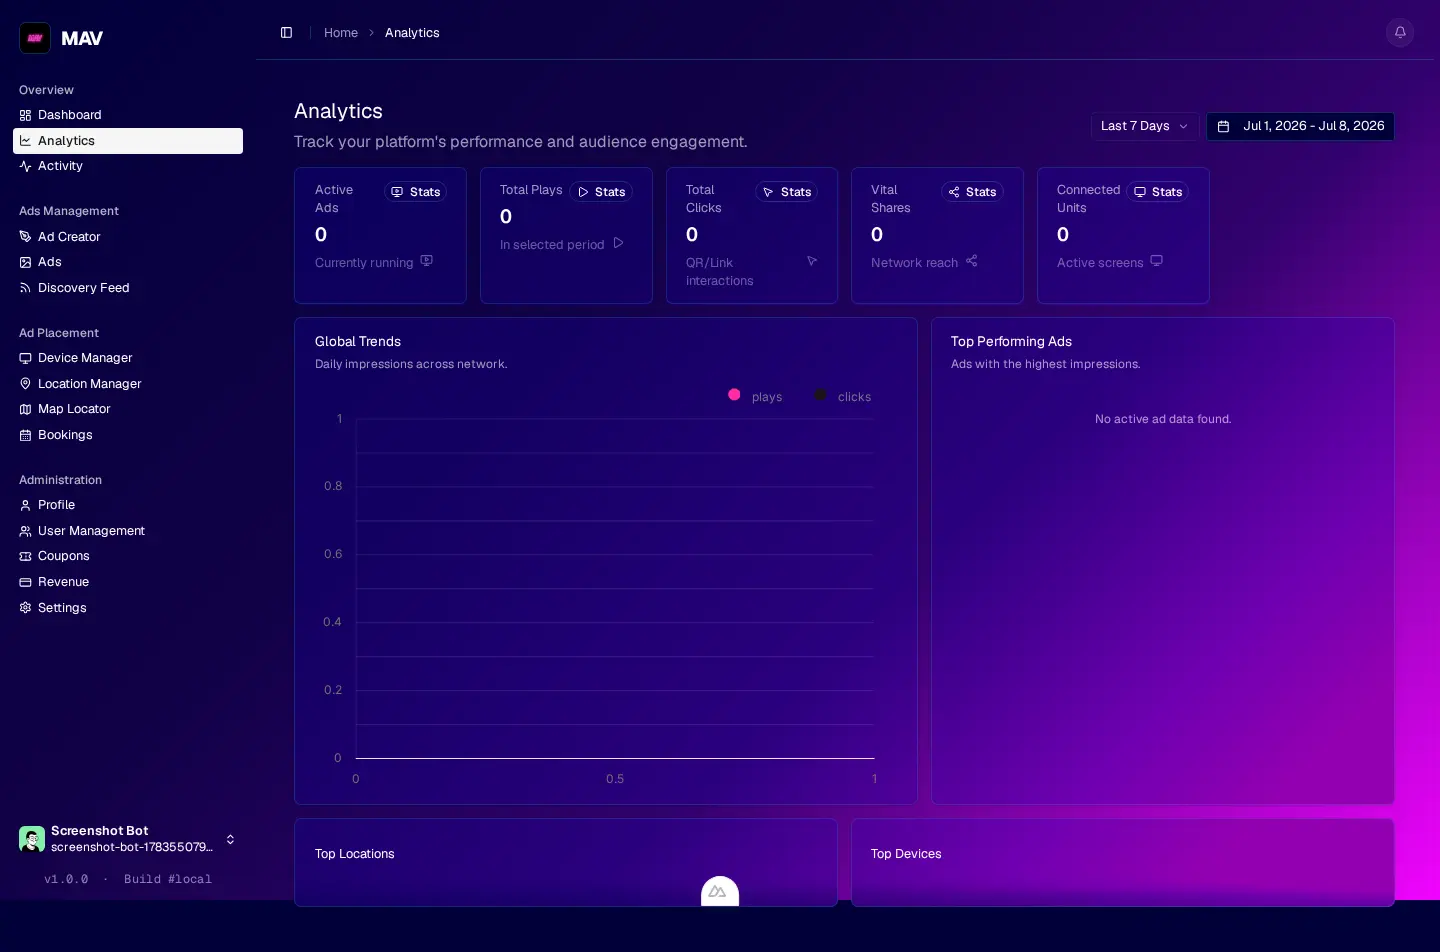Open the Jul 1 - Jul 8 date picker
The height and width of the screenshot is (952, 1440).
click(1300, 126)
